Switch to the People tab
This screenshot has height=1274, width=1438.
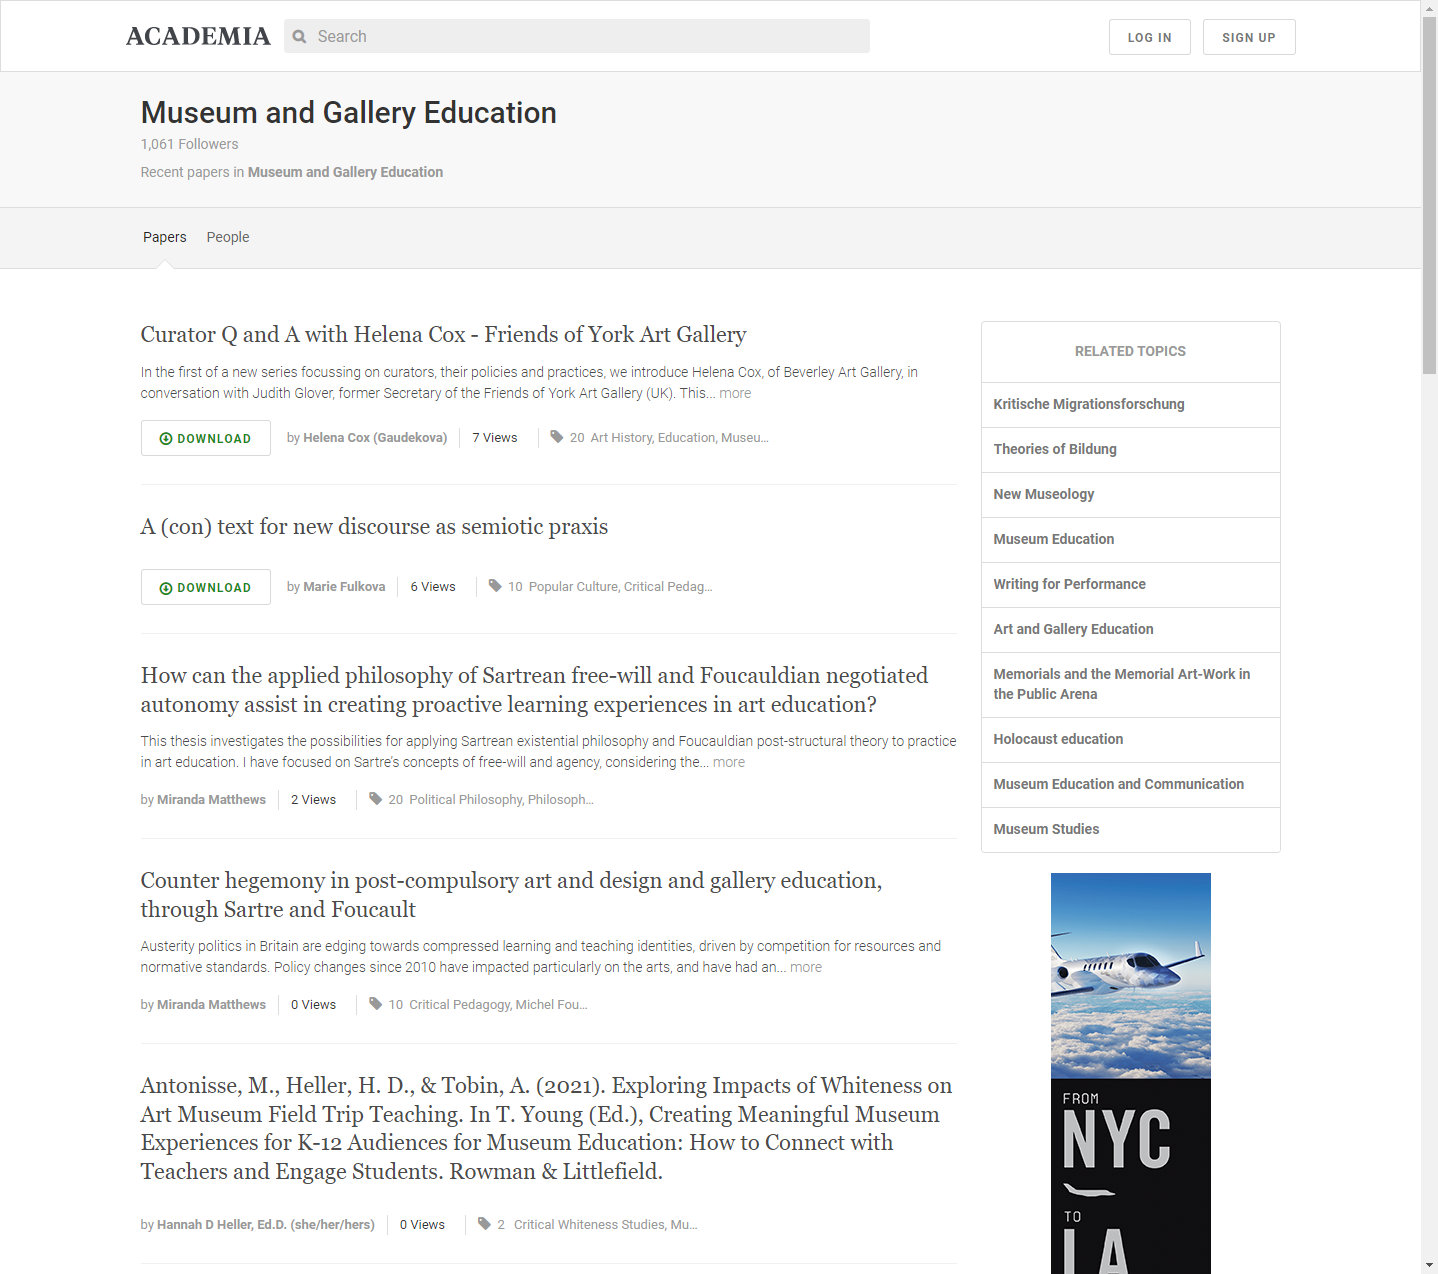228,237
